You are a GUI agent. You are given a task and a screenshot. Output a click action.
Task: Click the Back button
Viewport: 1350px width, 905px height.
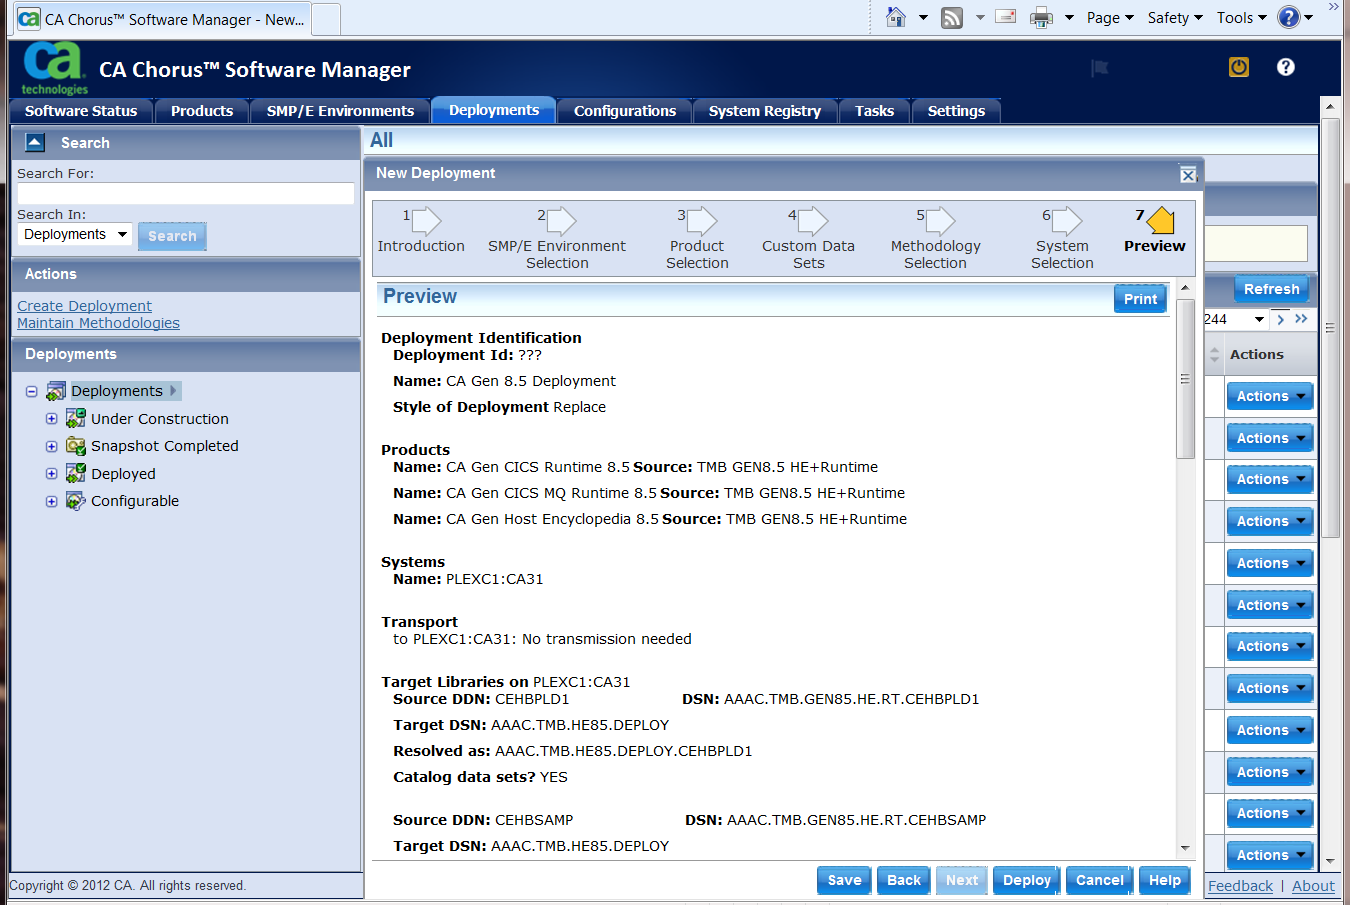click(x=904, y=880)
